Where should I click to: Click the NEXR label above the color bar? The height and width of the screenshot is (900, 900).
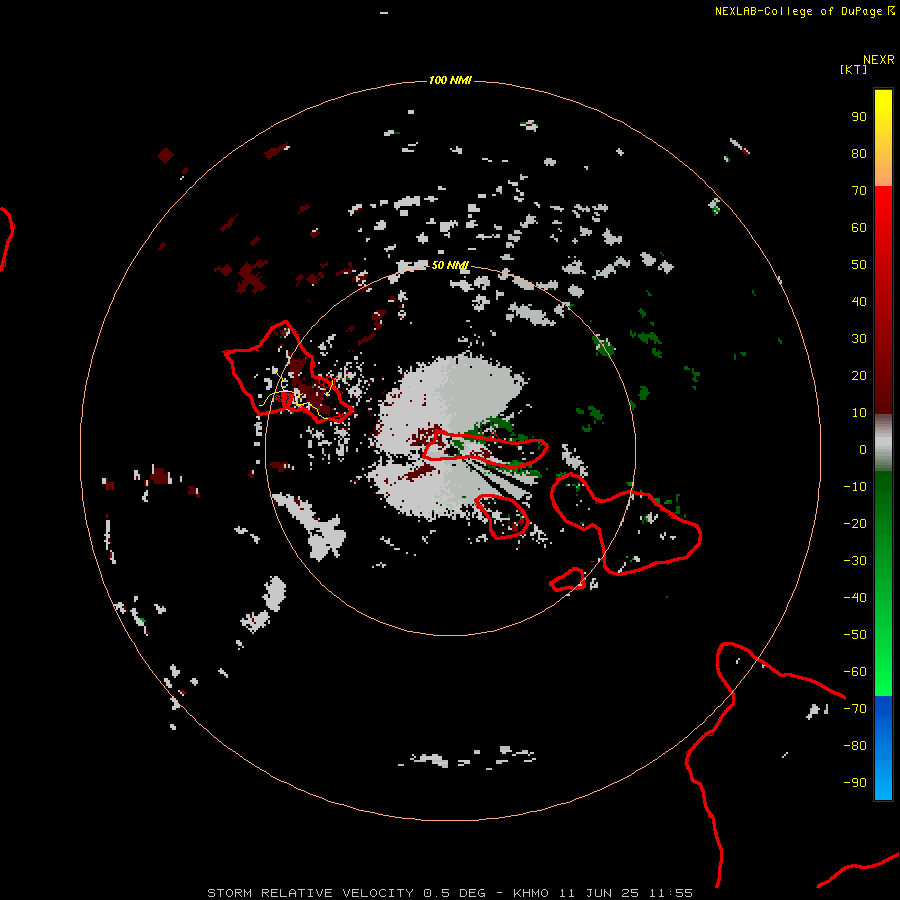click(x=879, y=60)
